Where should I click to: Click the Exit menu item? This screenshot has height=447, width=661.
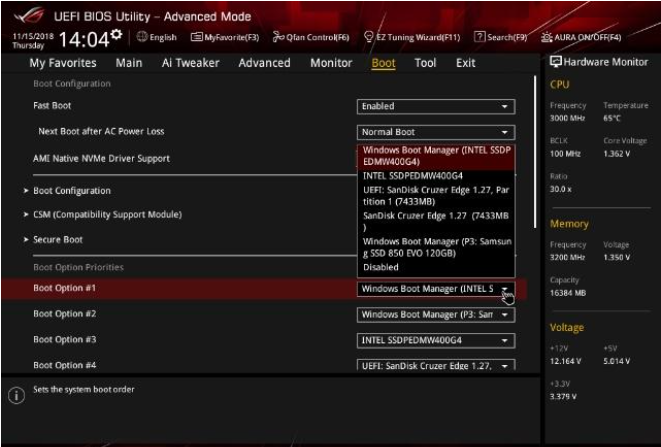[x=465, y=63]
